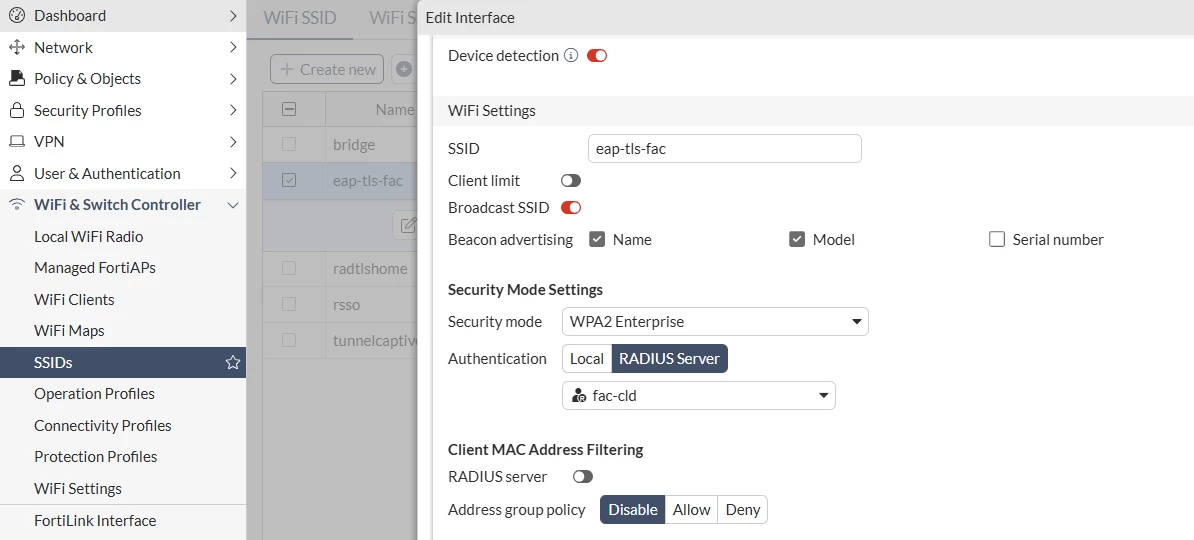Expand the Security Profiles chevron

pos(233,110)
